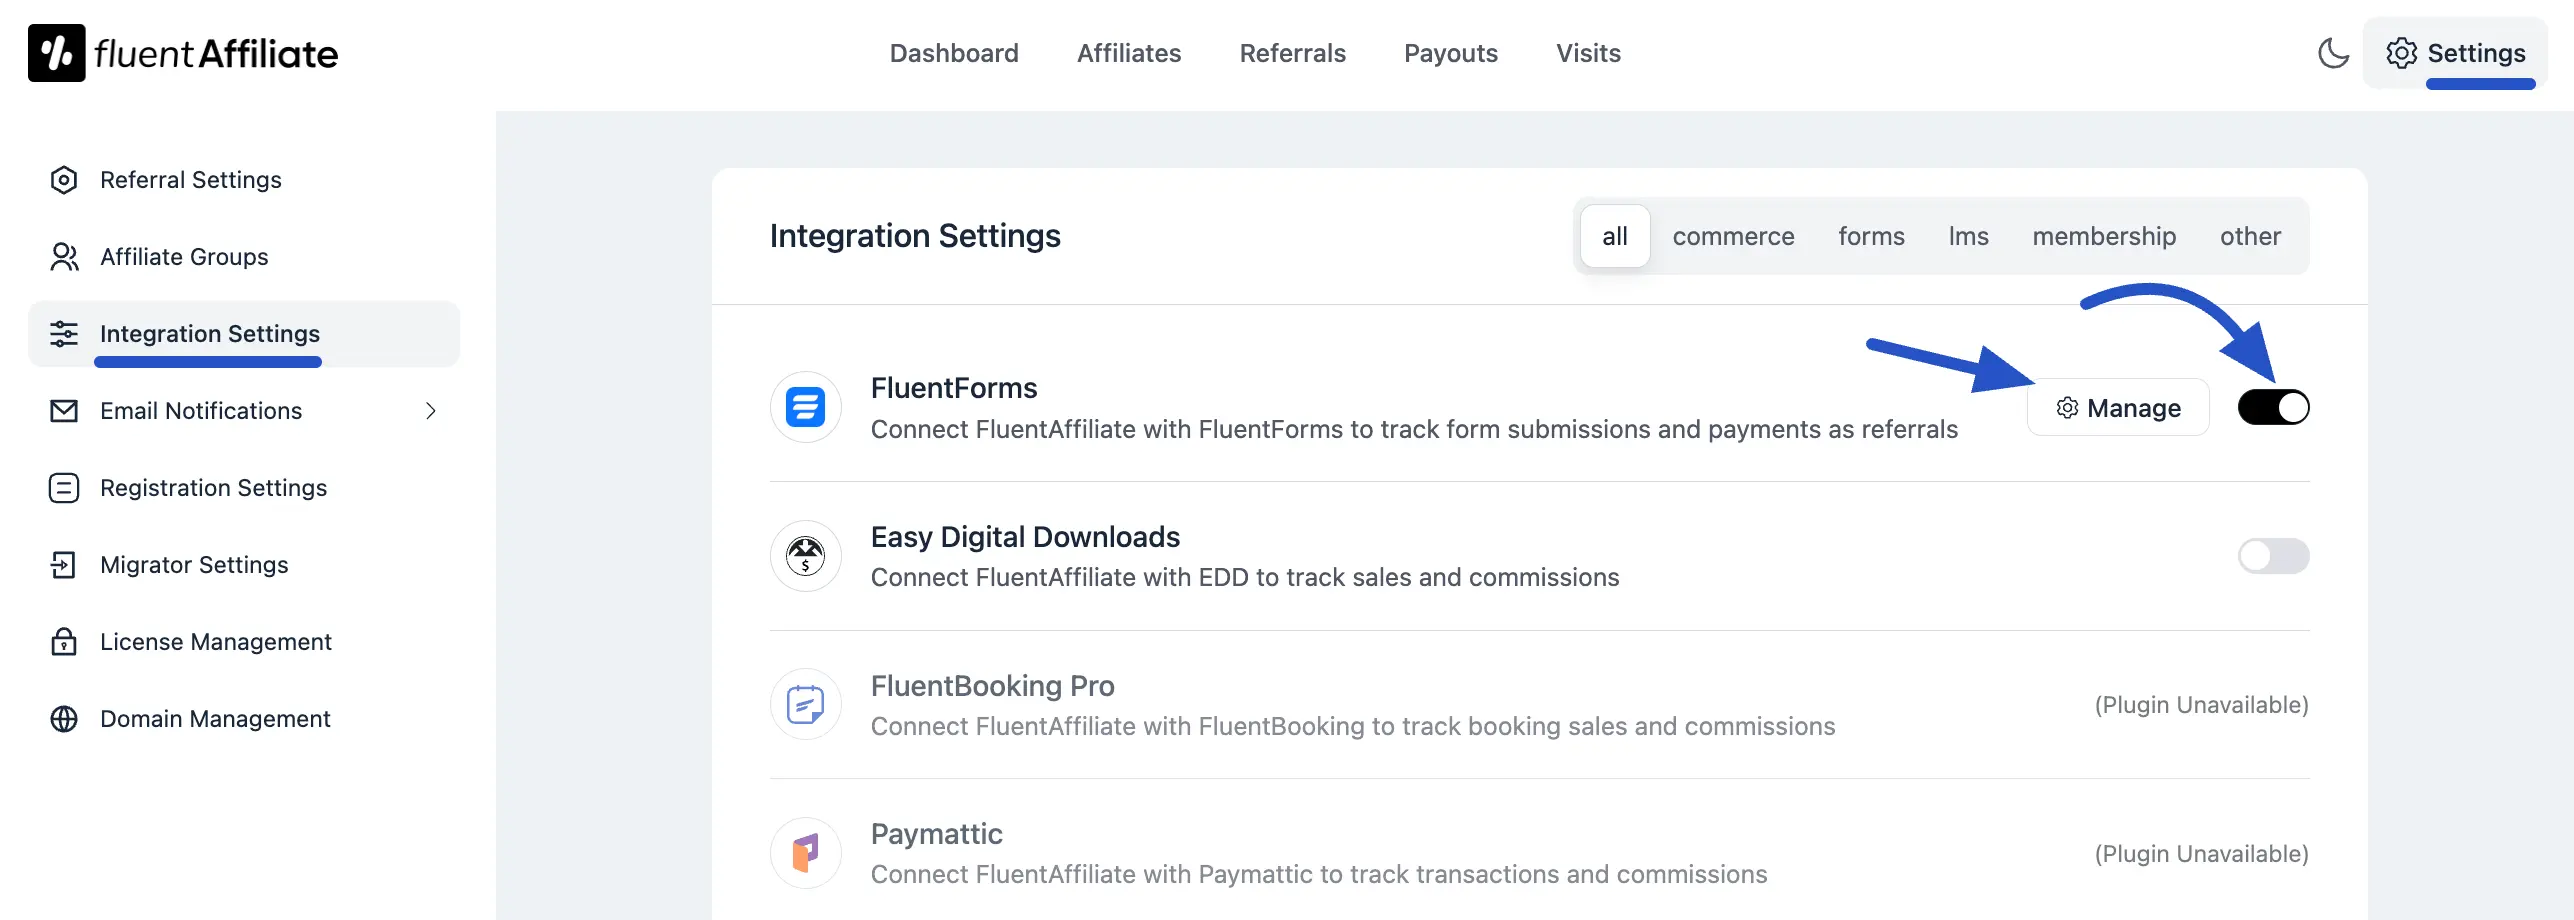Image resolution: width=2574 pixels, height=920 pixels.
Task: Click the Referral Settings shield icon
Action: coord(64,180)
